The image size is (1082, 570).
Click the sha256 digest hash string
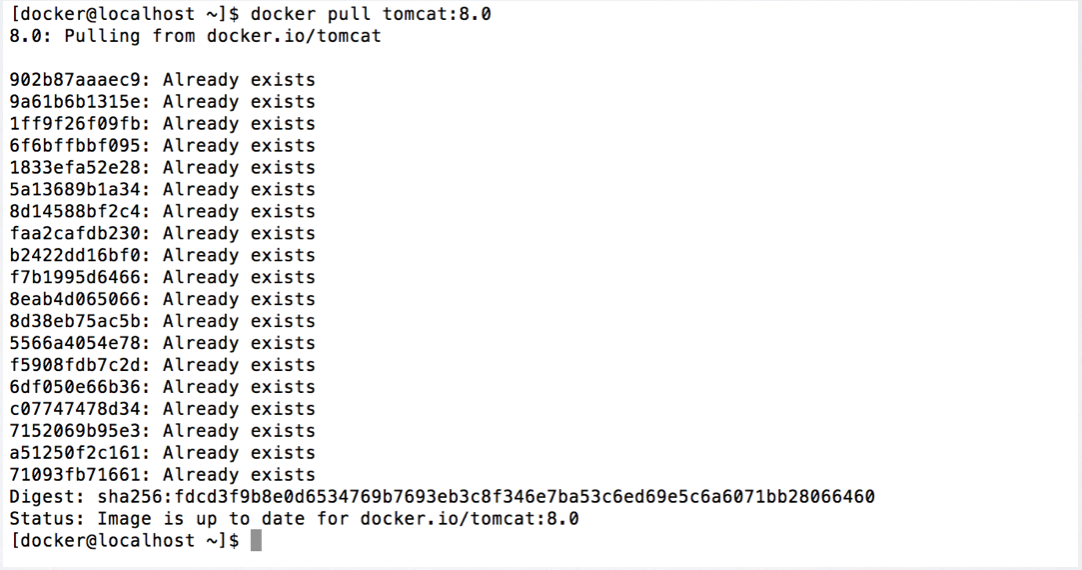click(x=486, y=497)
